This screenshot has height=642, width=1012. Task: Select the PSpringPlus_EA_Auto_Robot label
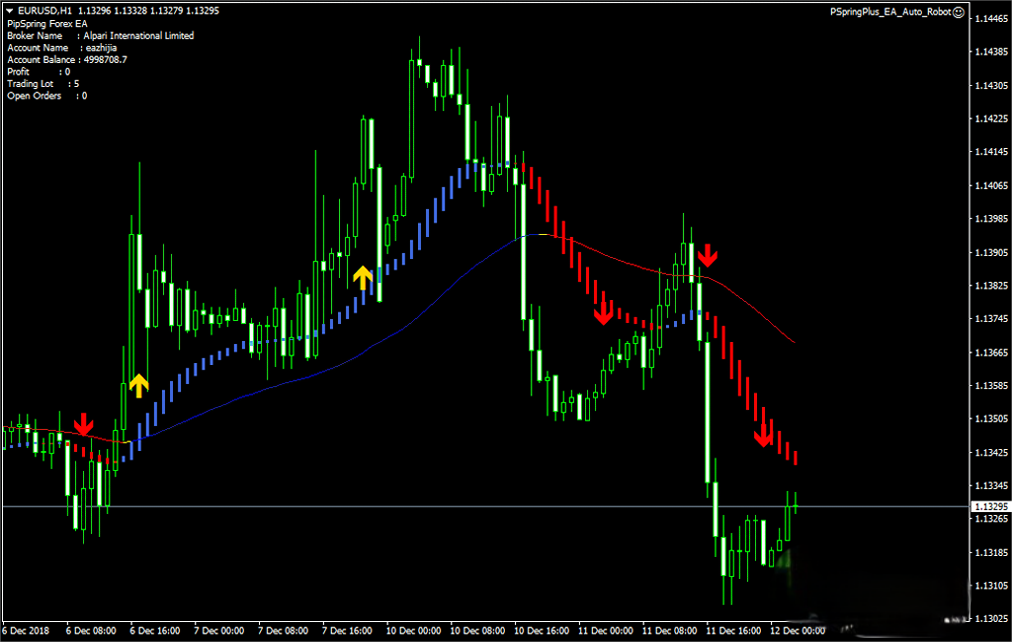coord(891,12)
